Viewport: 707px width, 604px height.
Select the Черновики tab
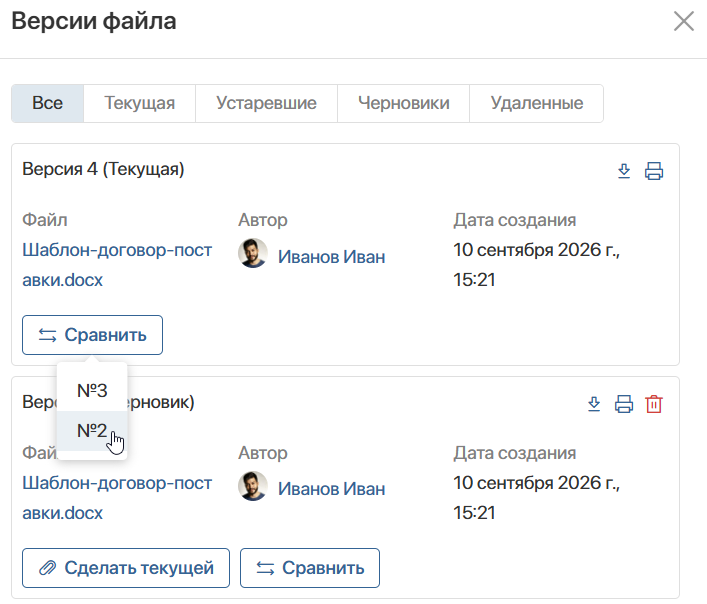404,103
